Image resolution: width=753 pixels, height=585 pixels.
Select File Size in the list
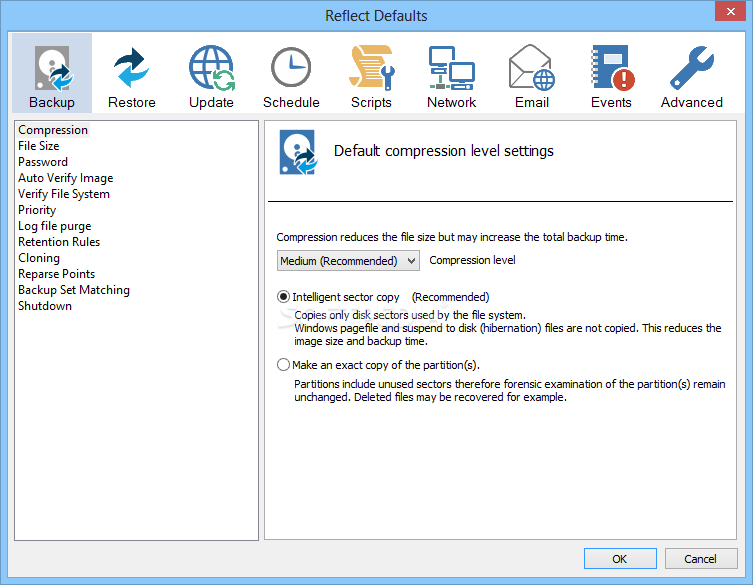coord(38,146)
